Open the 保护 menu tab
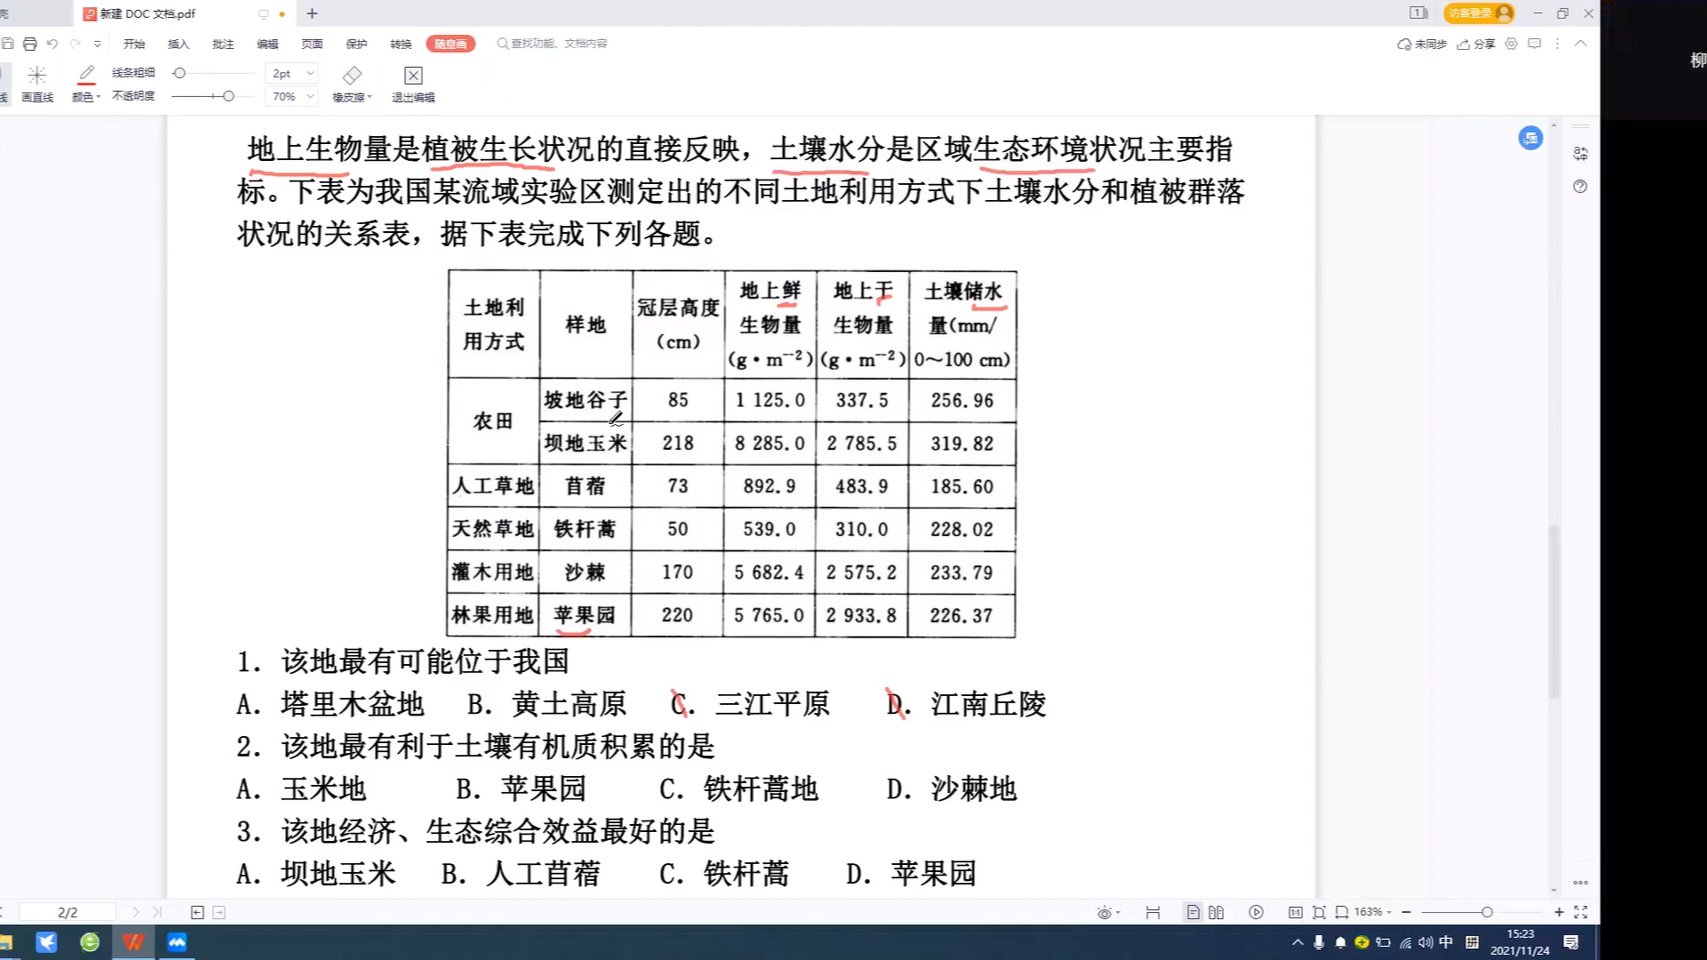1707x960 pixels. click(356, 44)
